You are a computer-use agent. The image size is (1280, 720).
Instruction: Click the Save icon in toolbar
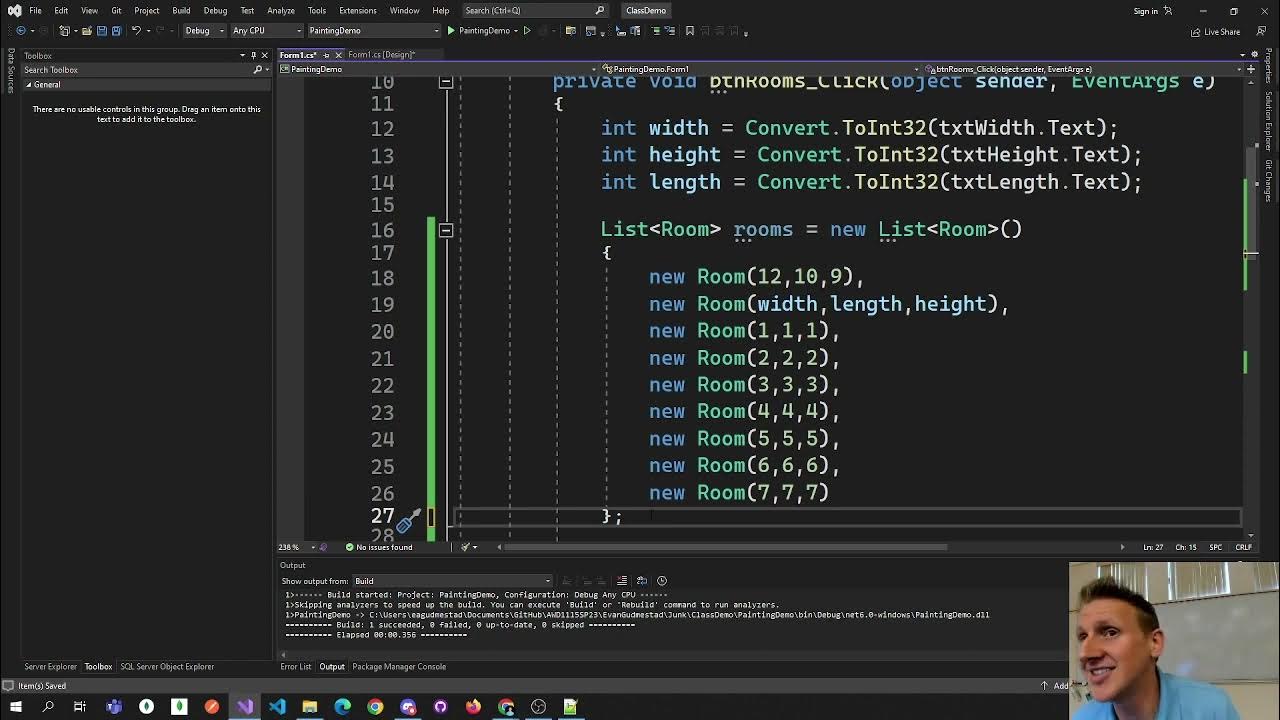pyautogui.click(x=101, y=31)
